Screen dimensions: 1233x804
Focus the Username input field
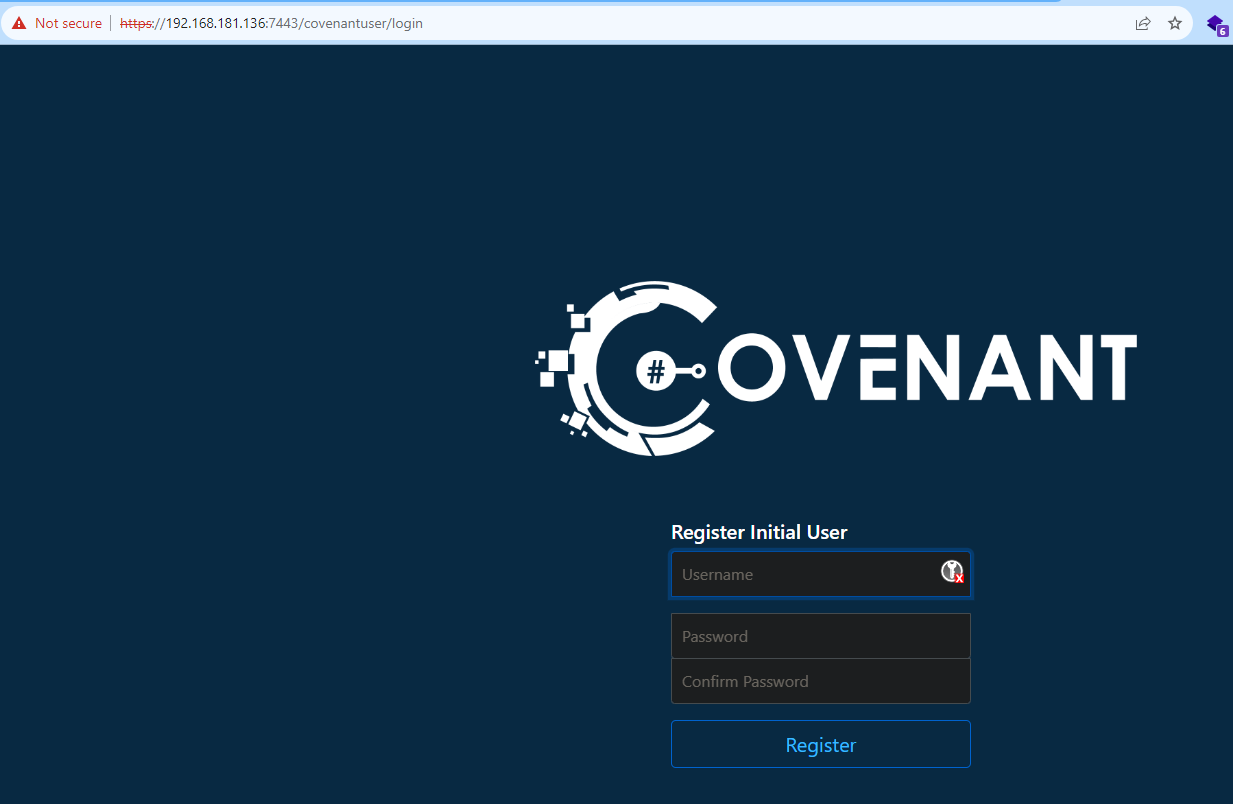(821, 574)
